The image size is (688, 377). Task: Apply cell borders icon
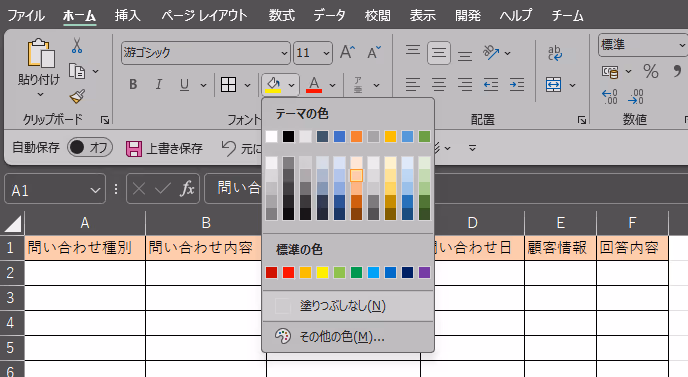228,84
